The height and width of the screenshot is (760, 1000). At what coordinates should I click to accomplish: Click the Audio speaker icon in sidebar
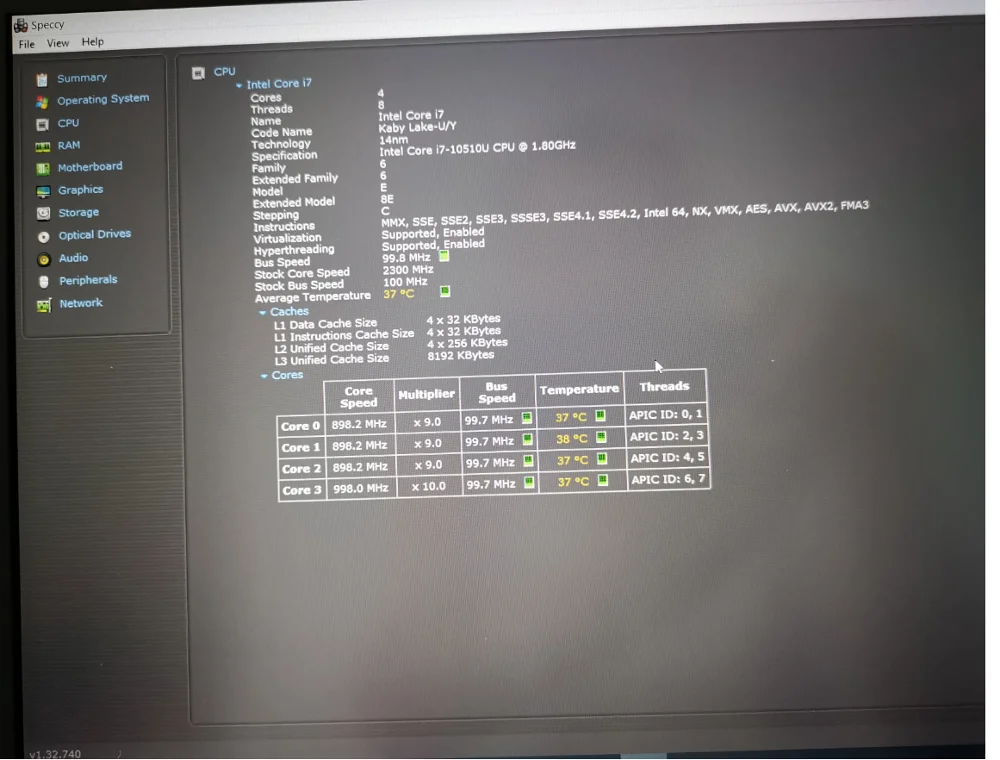[43, 259]
